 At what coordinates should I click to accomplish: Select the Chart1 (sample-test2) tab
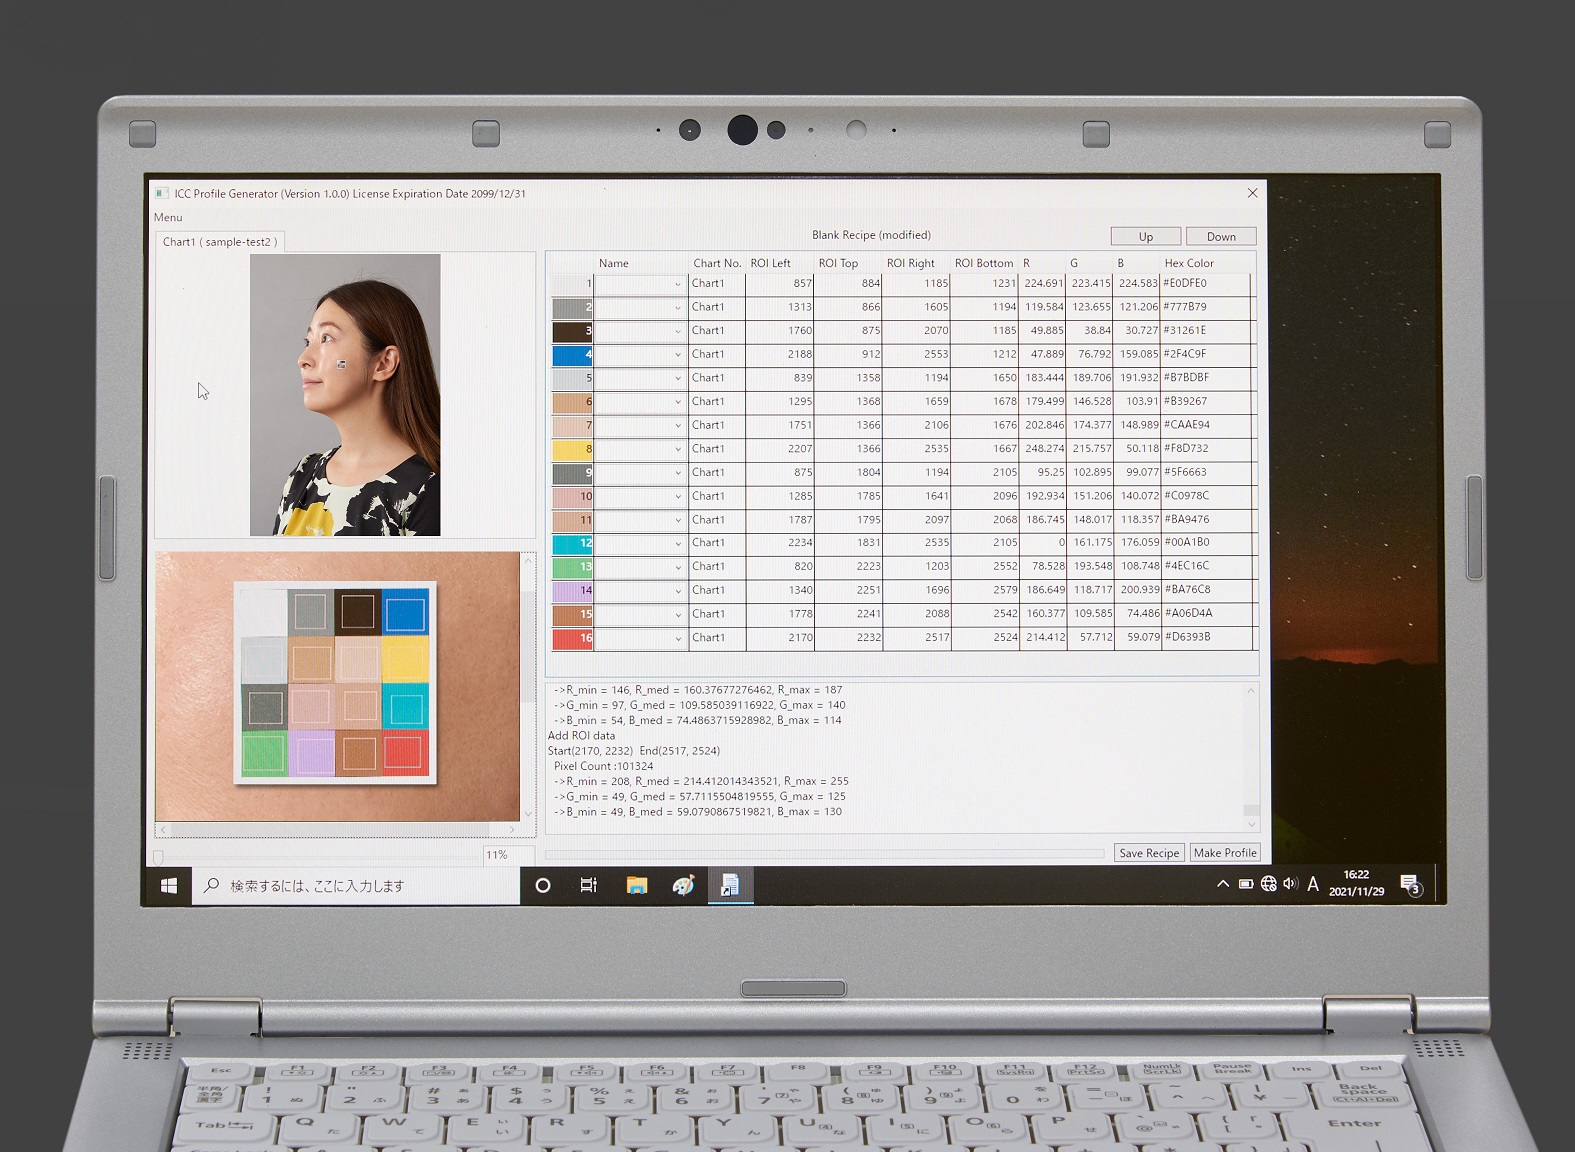(x=220, y=242)
